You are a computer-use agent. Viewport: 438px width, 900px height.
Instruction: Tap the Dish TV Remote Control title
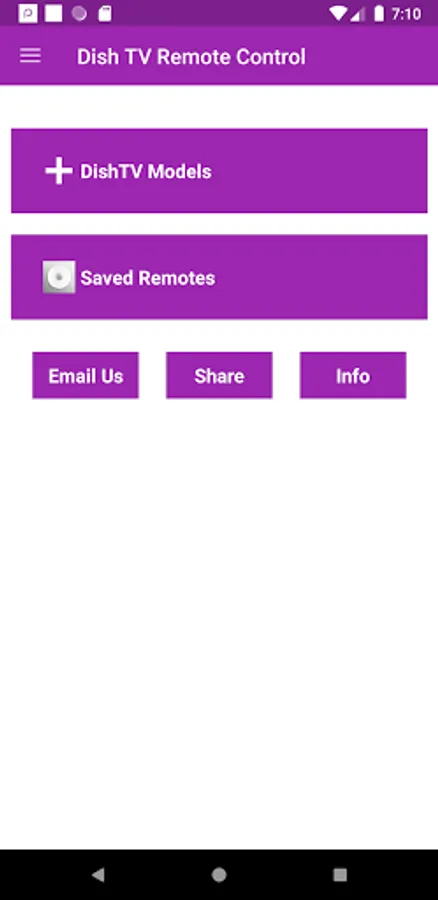click(191, 57)
